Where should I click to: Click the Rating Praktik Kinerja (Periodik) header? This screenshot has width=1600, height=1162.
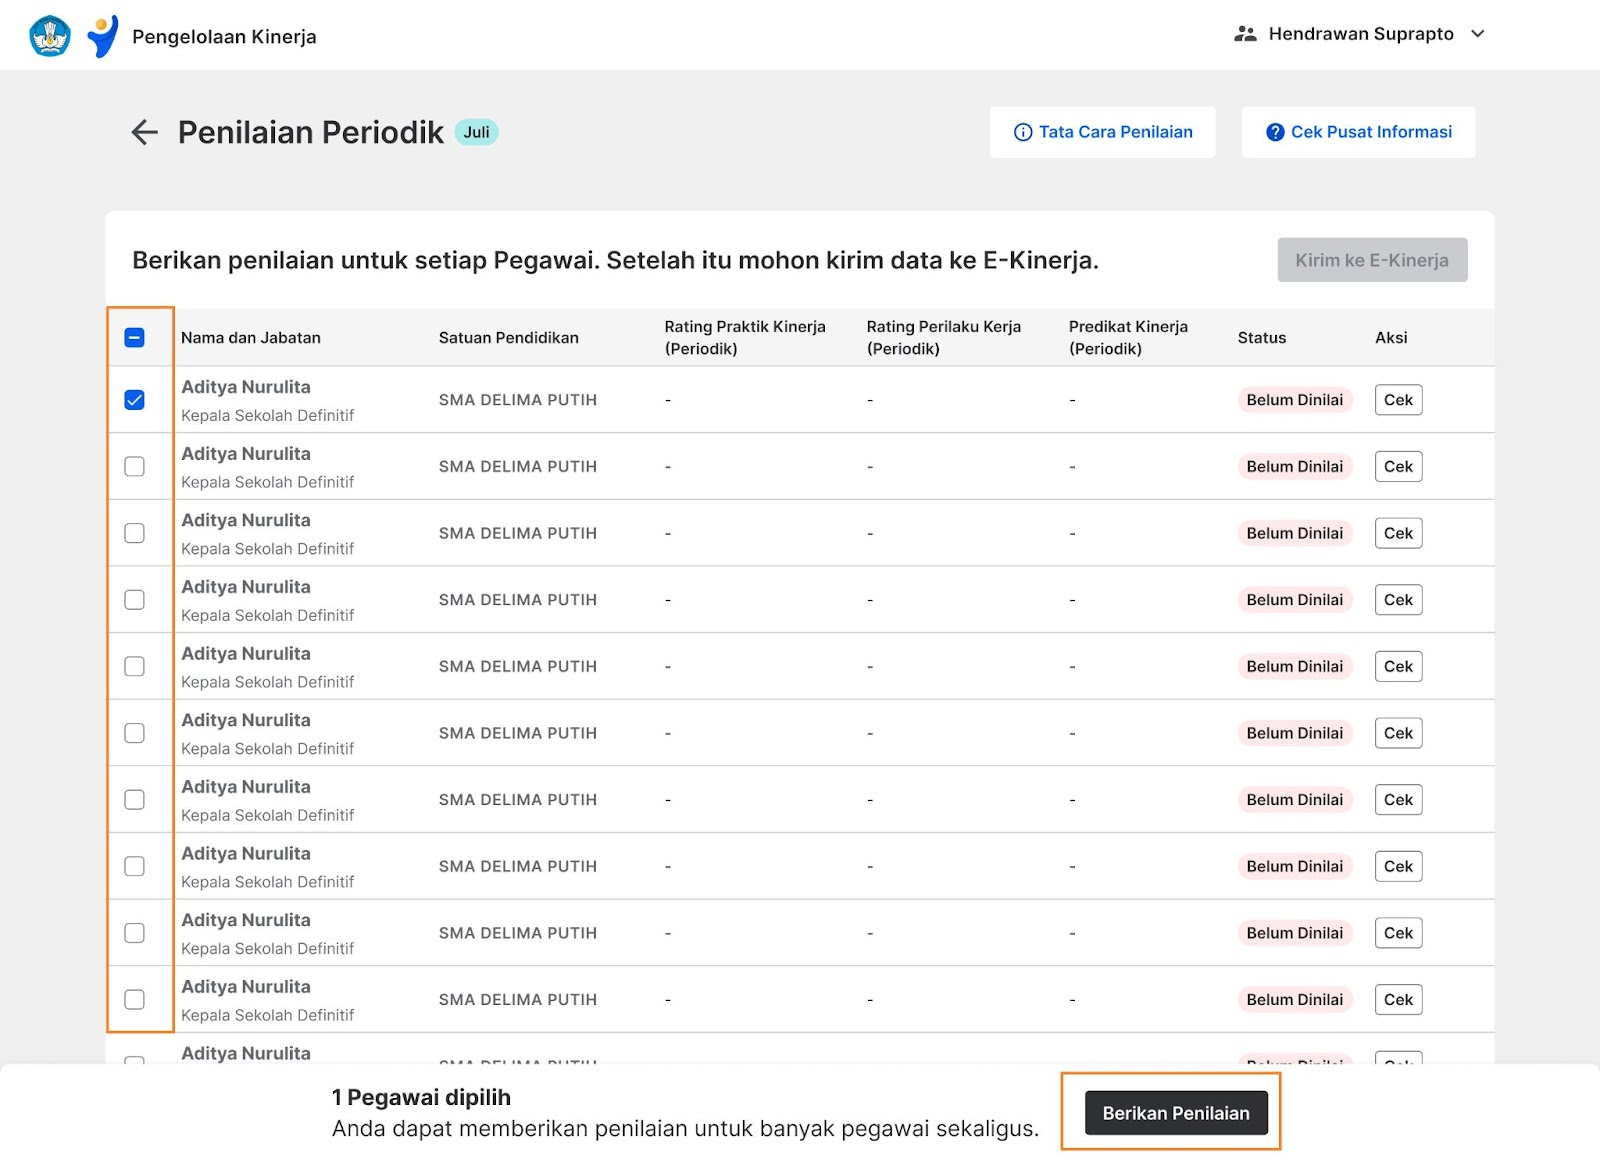point(745,338)
